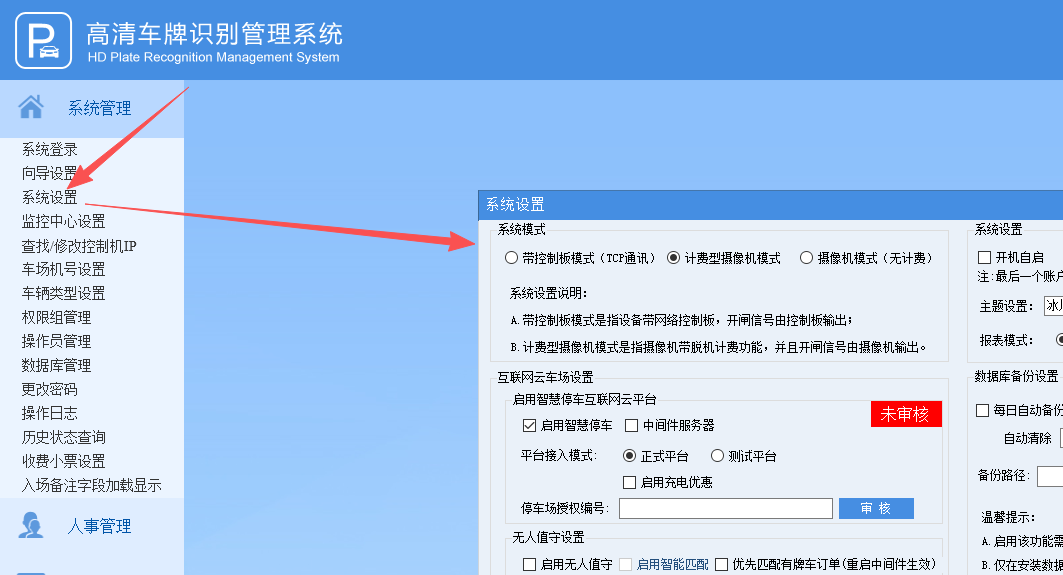The width and height of the screenshot is (1063, 575).
Task: Focus the 停车场授权编号 text field
Action: tap(725, 509)
